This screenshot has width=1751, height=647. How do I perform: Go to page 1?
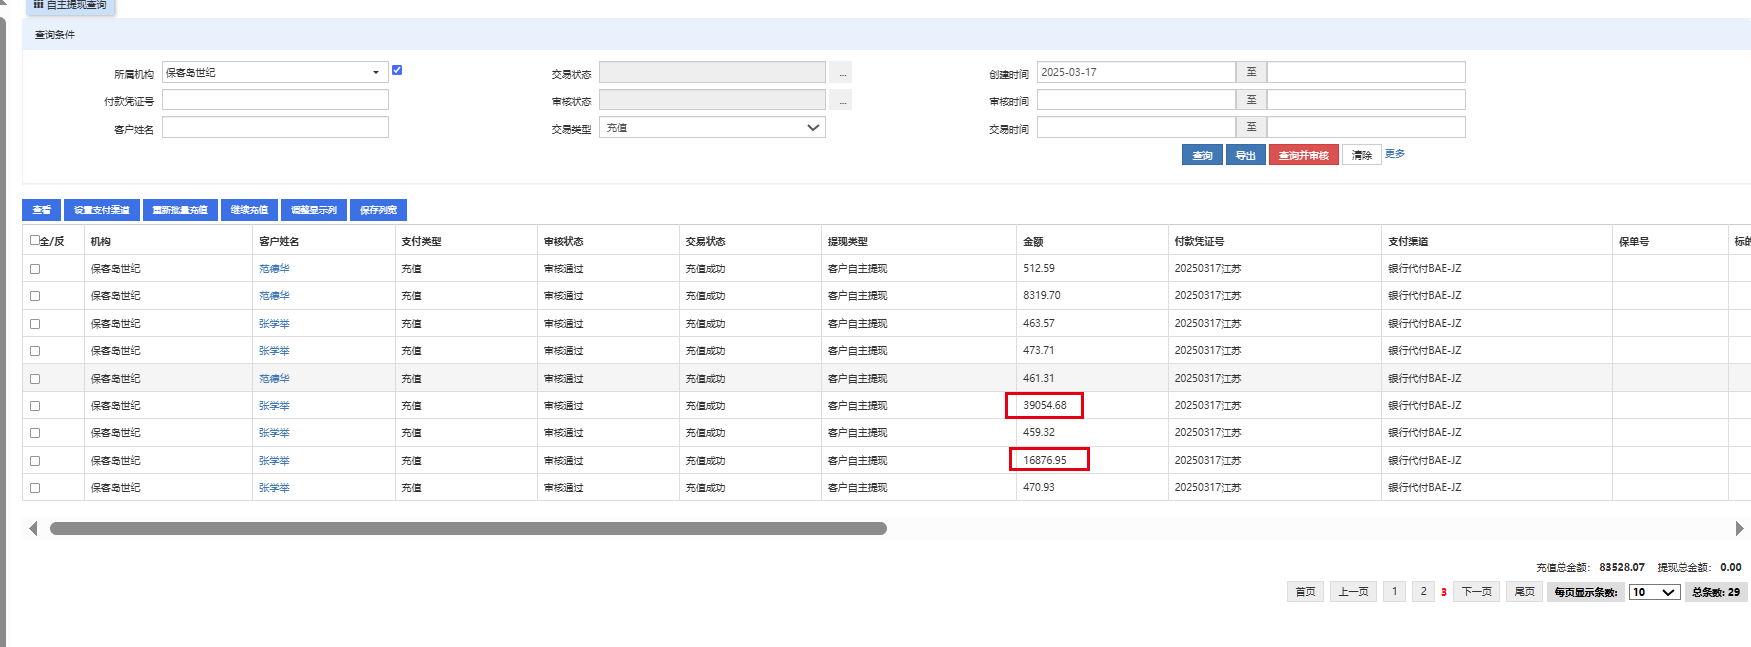[x=1394, y=592]
